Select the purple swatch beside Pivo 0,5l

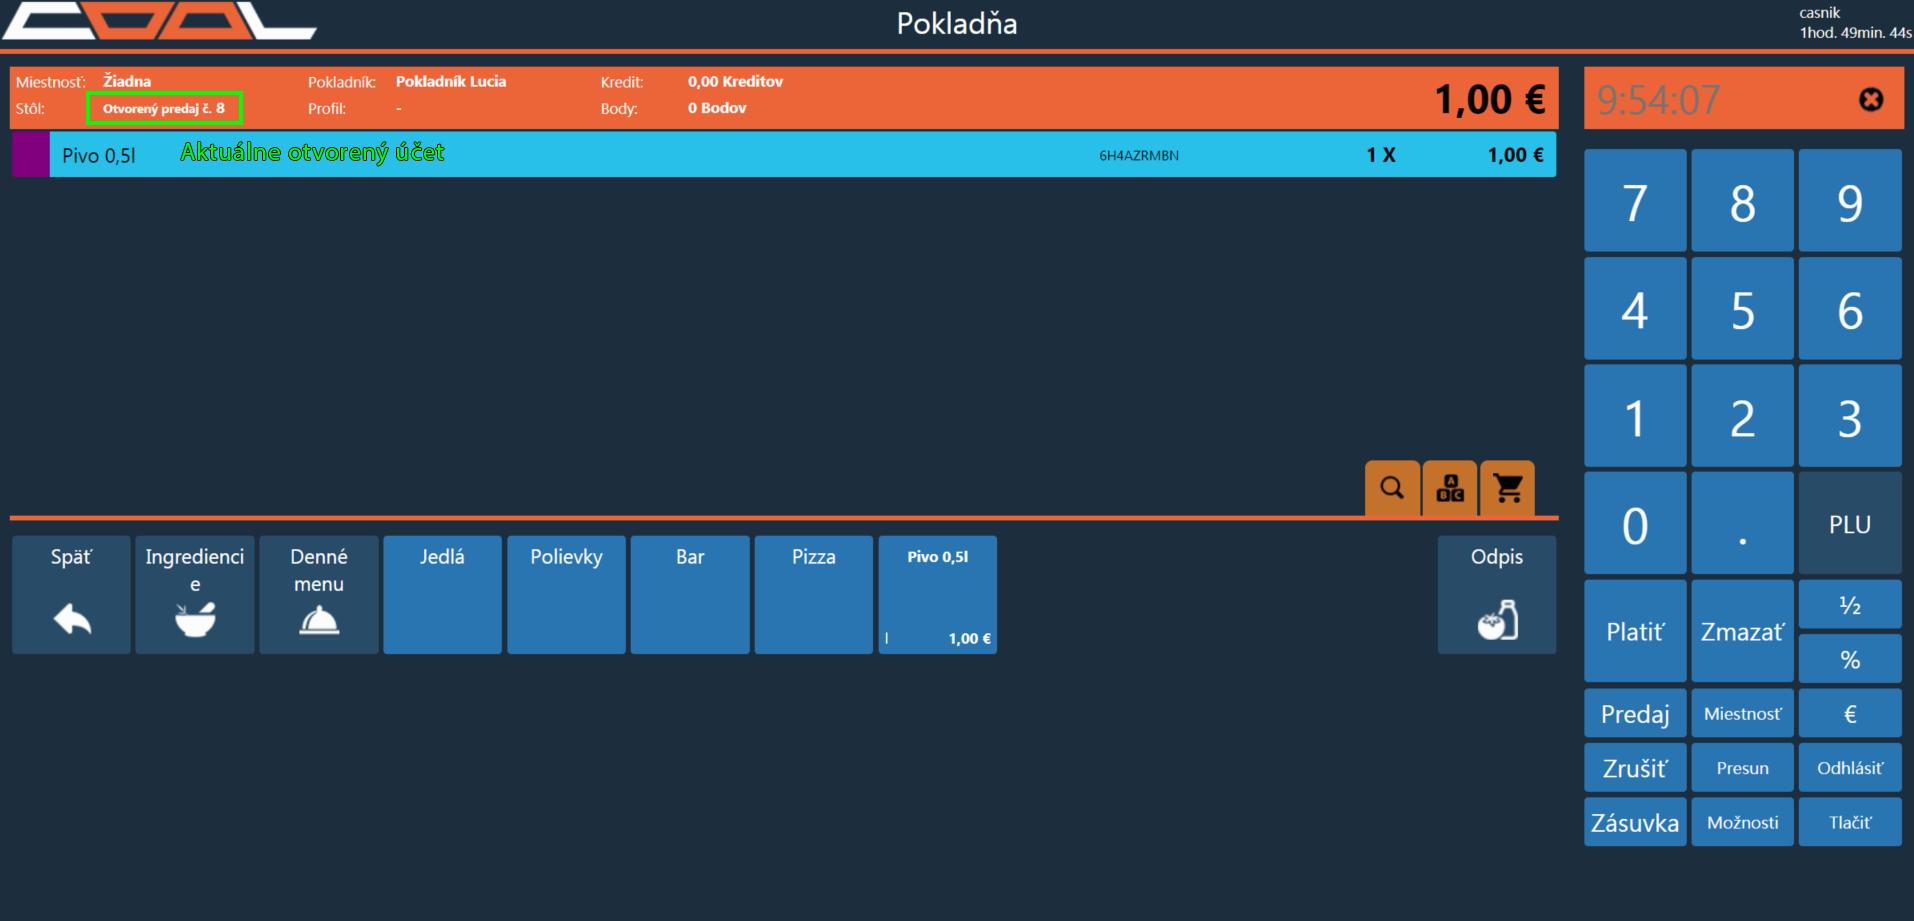coord(31,155)
